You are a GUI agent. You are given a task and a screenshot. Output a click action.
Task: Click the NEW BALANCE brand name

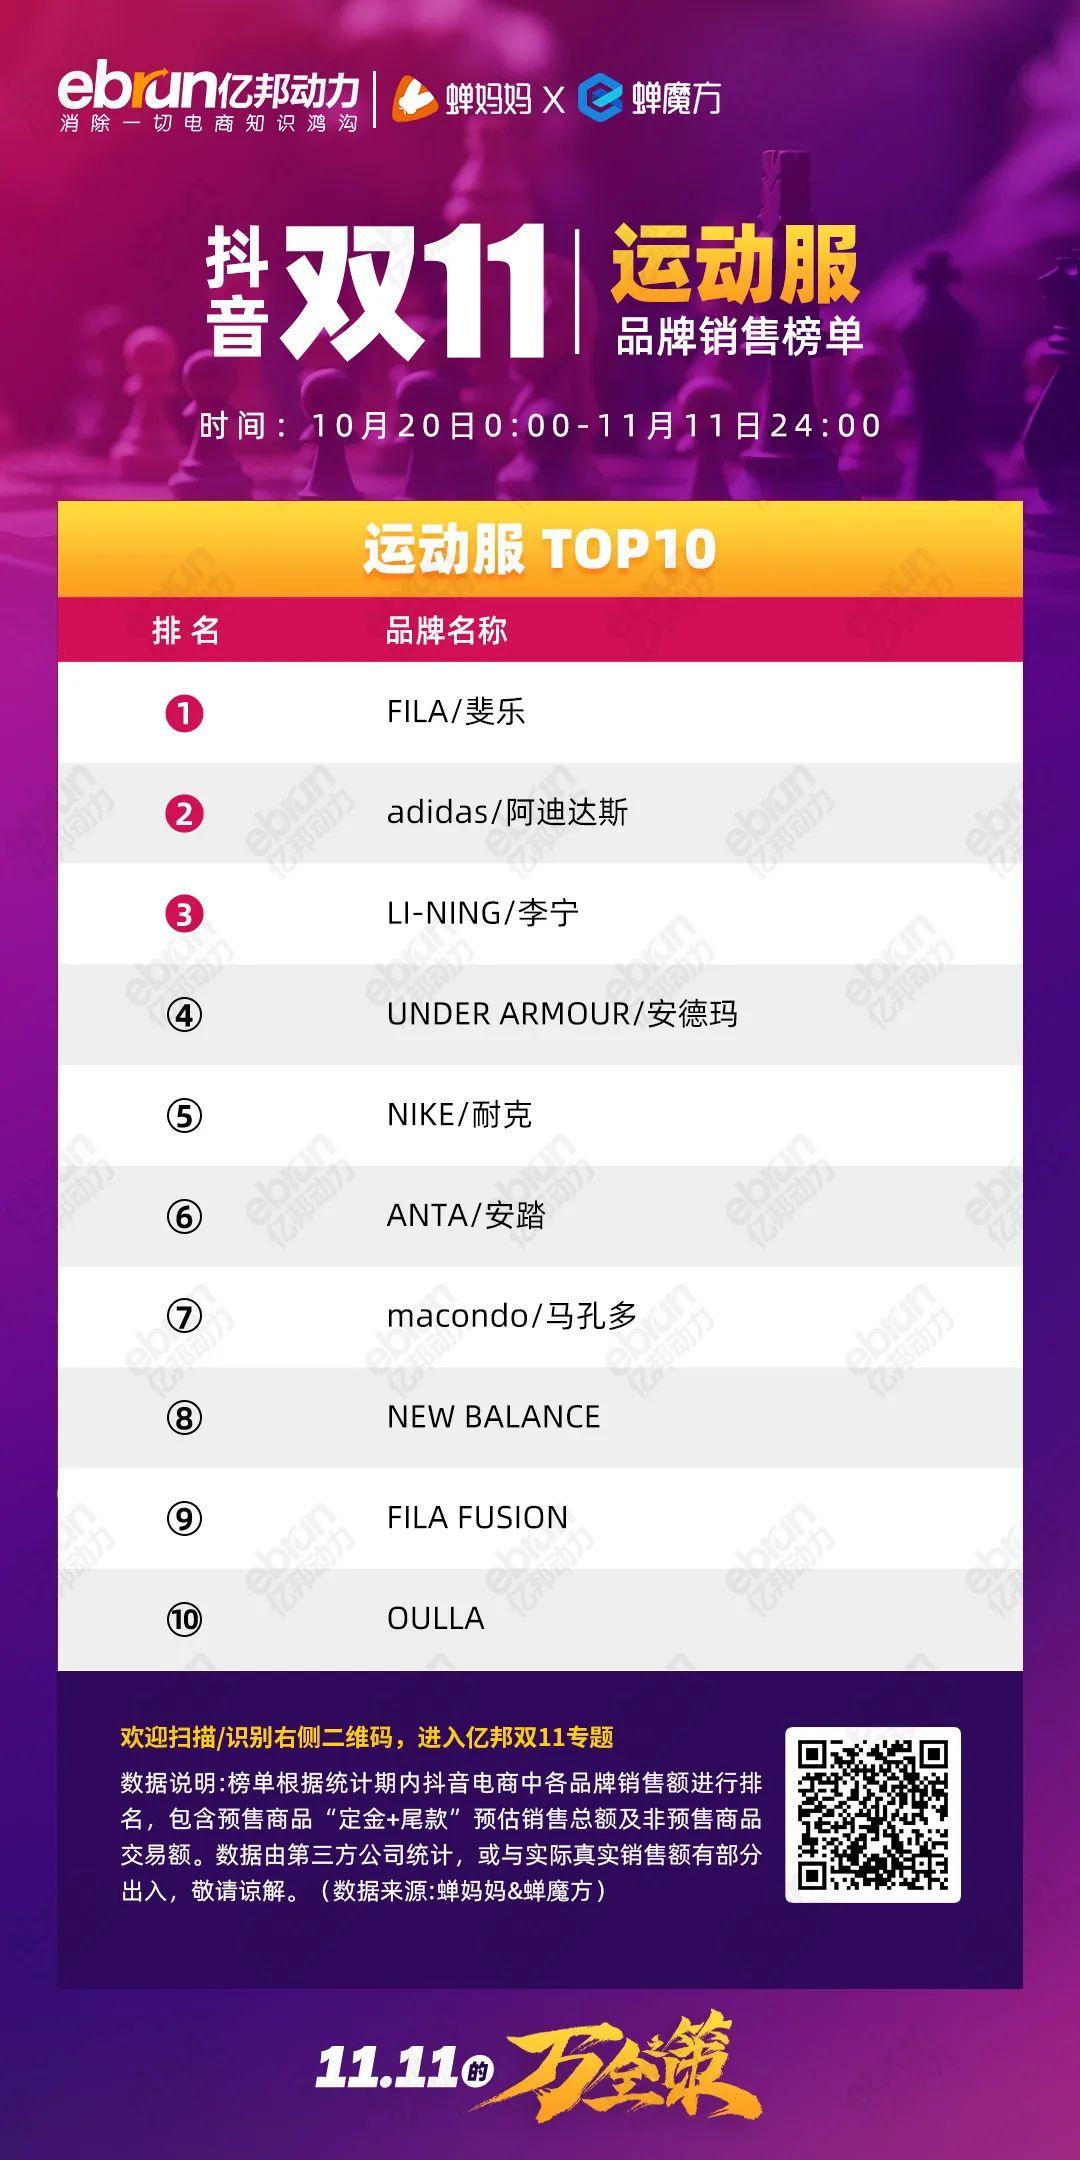[493, 1417]
